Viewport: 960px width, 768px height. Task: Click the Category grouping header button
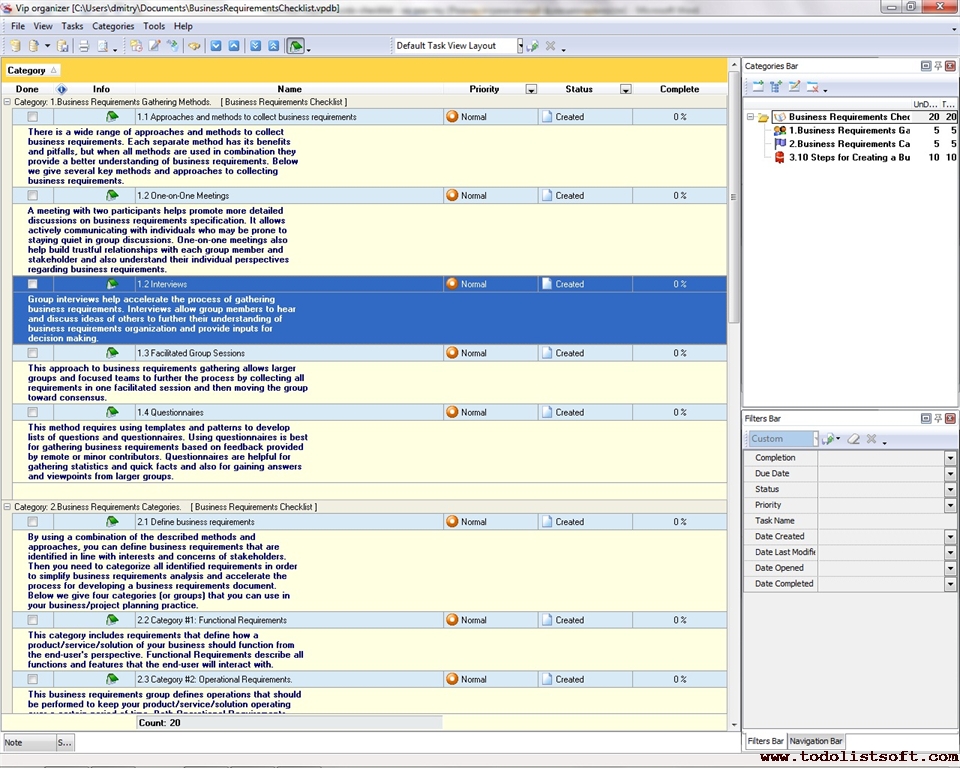coord(32,70)
